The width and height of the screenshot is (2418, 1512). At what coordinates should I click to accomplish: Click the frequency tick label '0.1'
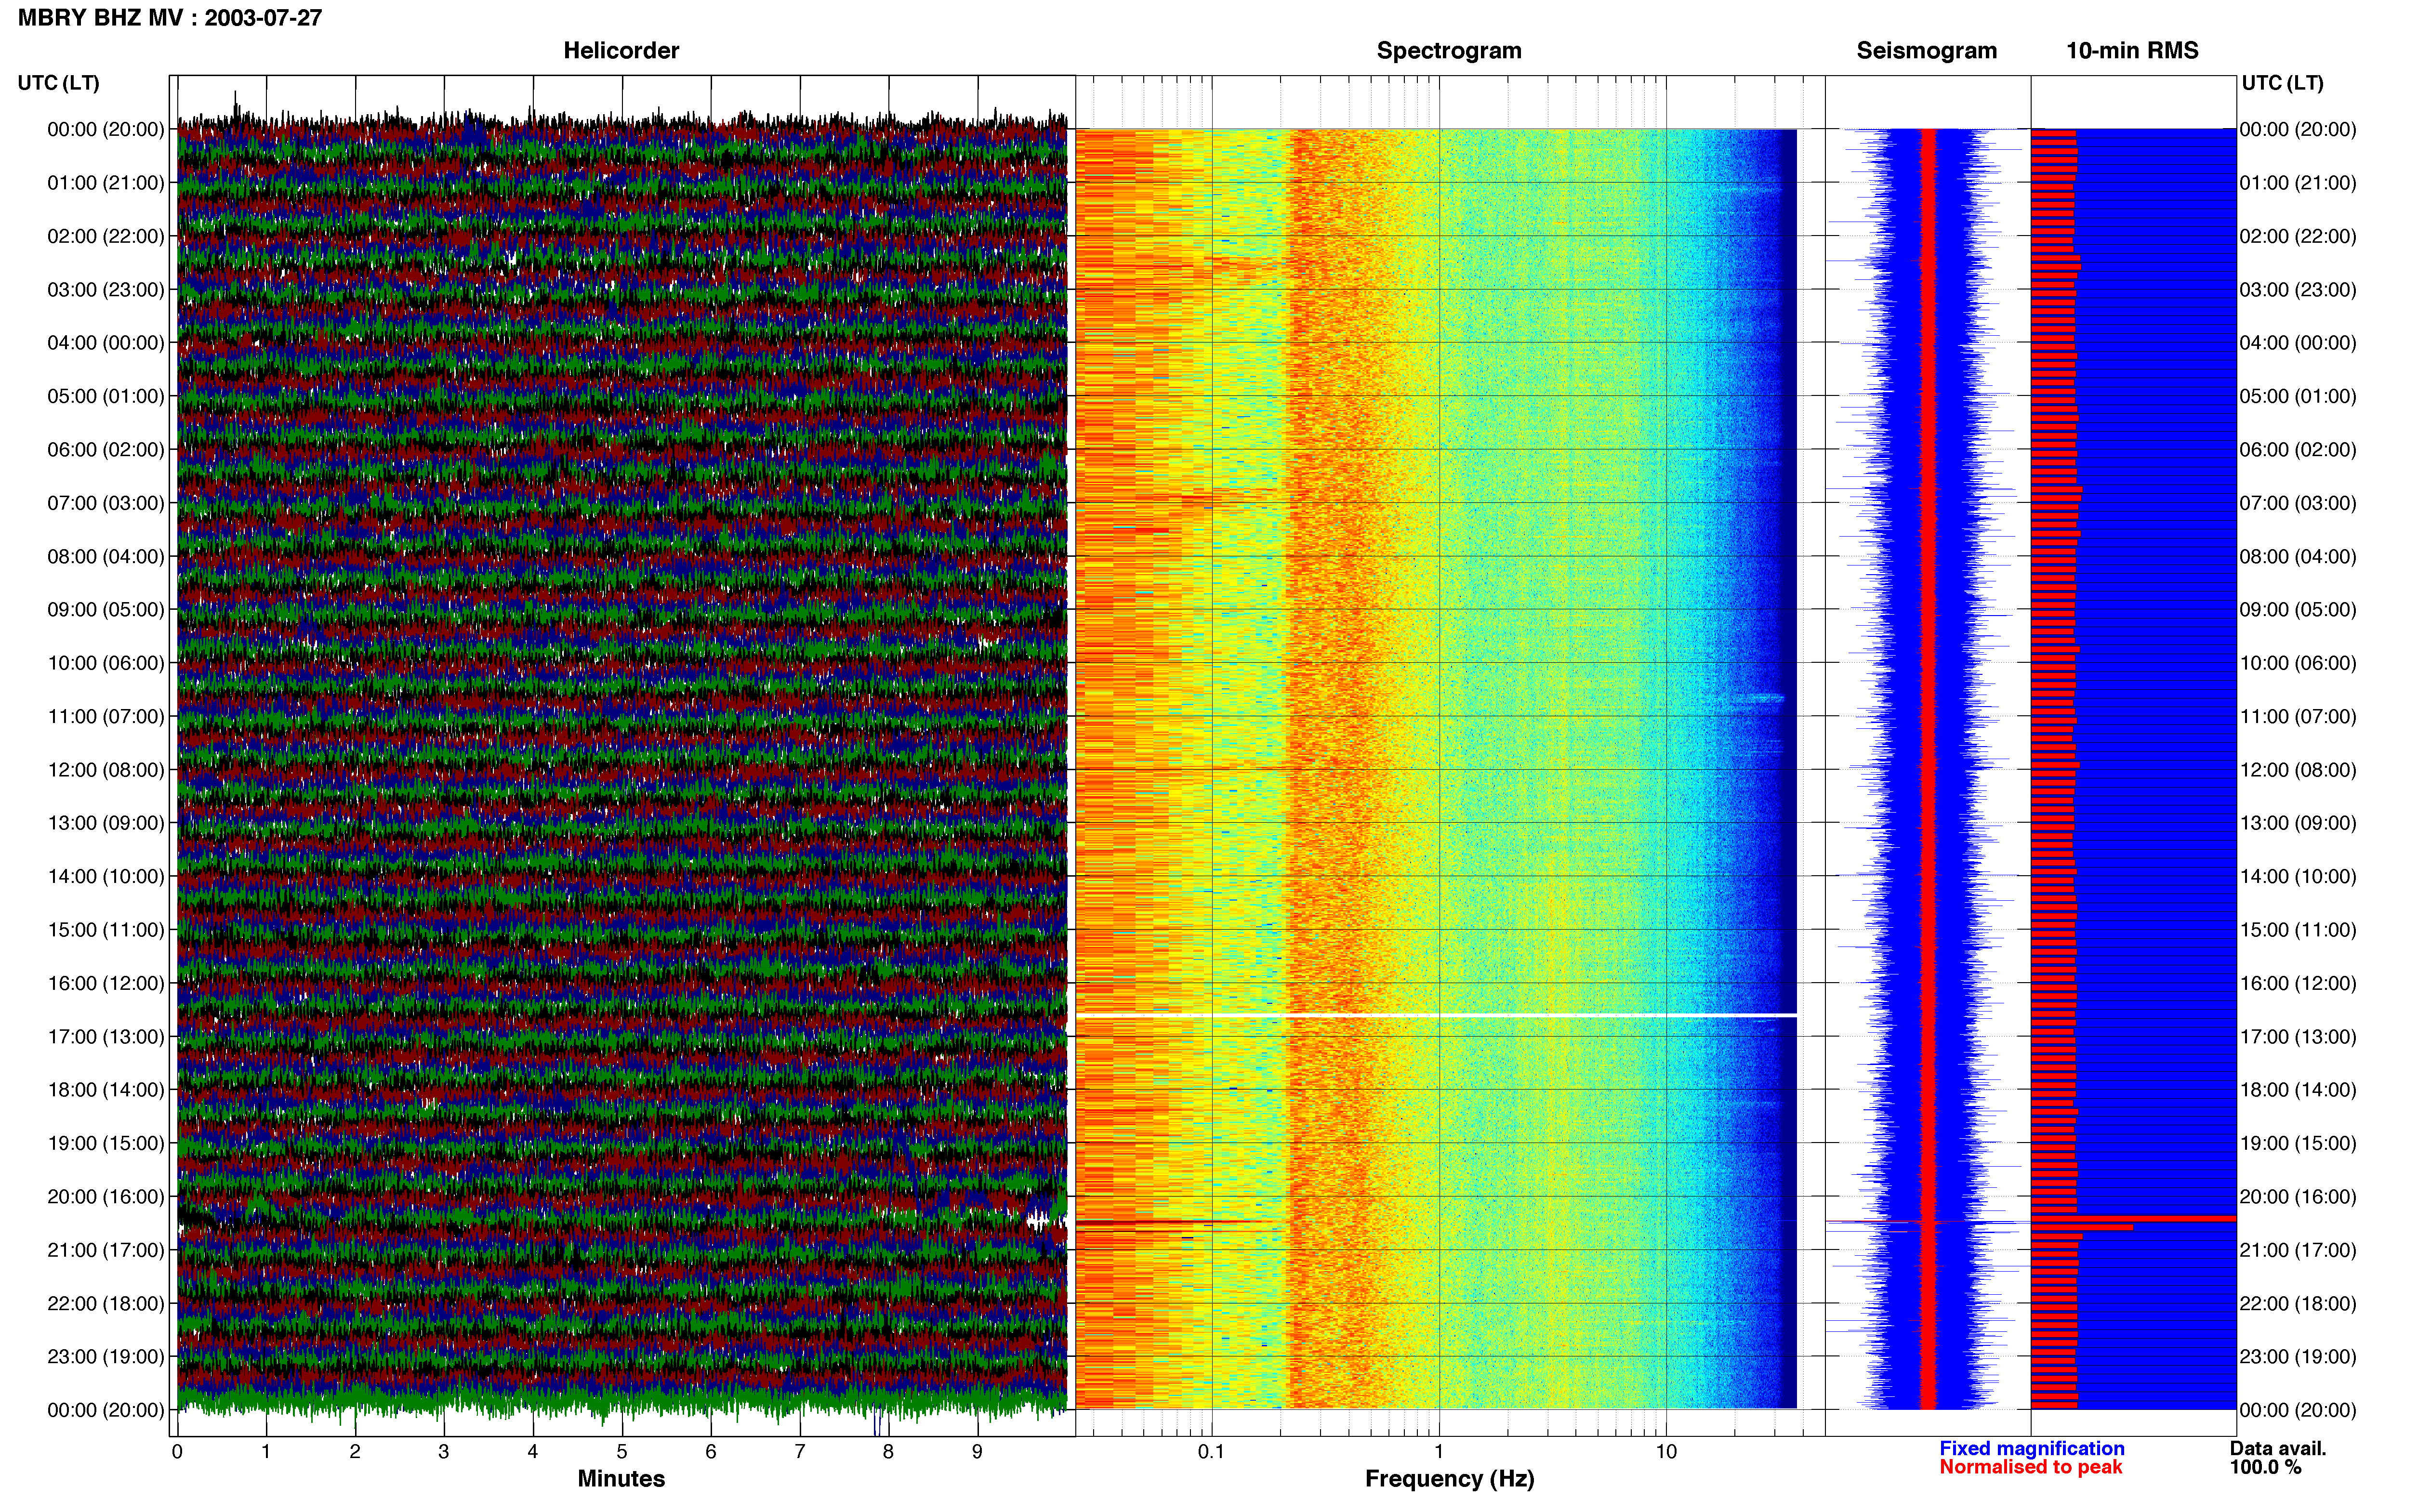tap(1211, 1452)
